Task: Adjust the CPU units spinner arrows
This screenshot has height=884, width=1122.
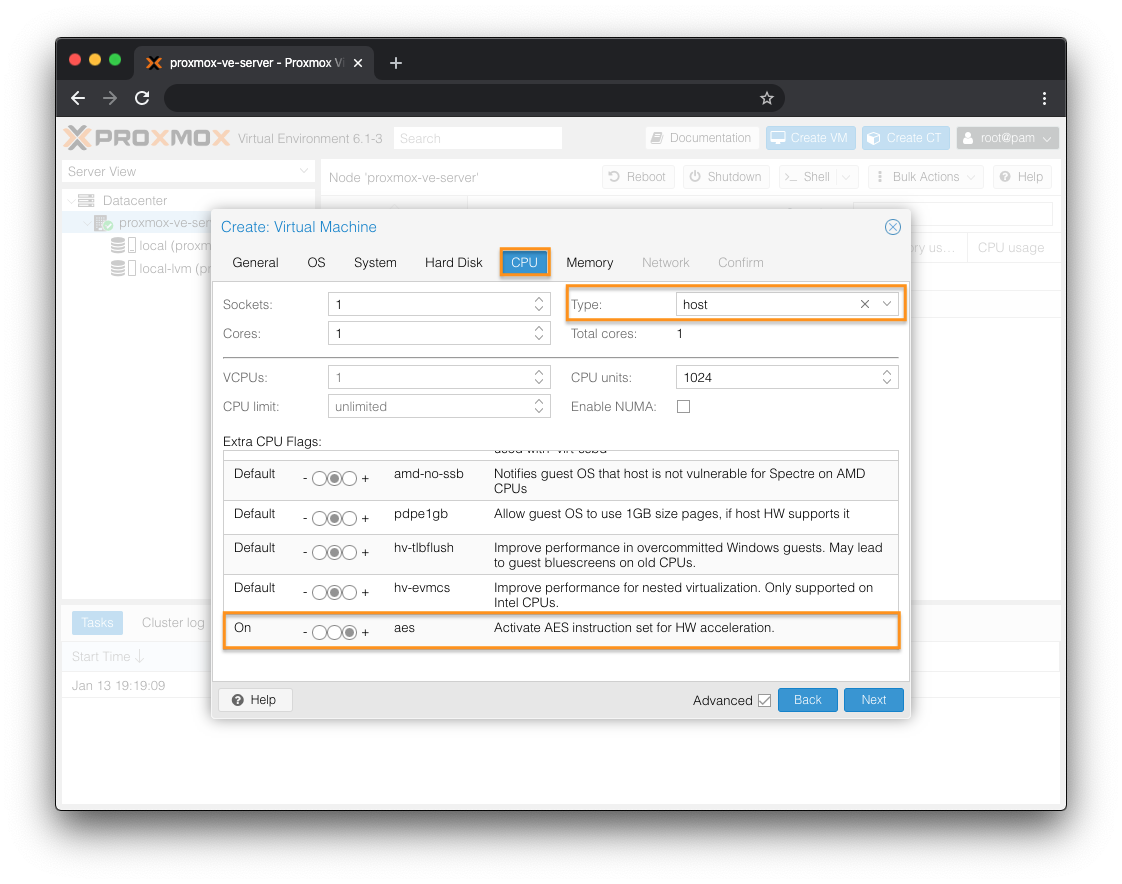Action: click(887, 377)
